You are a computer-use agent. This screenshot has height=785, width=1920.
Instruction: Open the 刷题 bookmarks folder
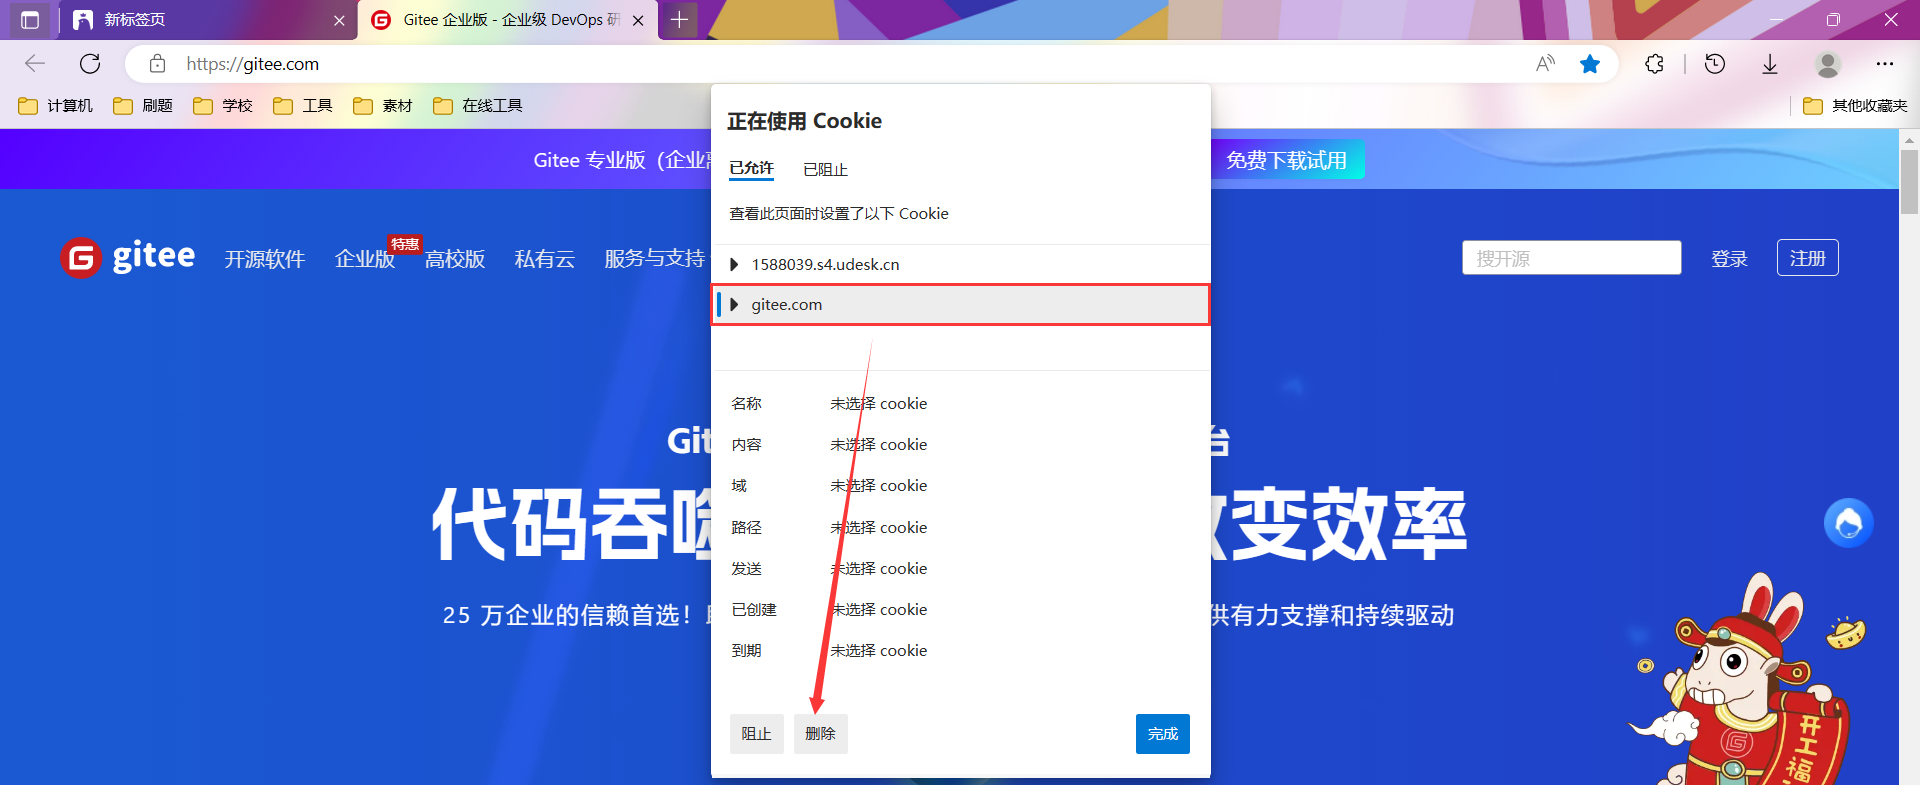pos(143,106)
